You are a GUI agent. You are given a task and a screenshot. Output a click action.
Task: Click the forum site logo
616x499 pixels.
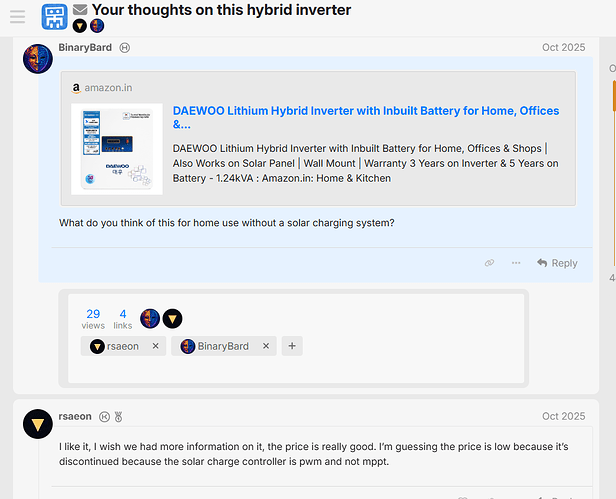pyautogui.click(x=55, y=17)
